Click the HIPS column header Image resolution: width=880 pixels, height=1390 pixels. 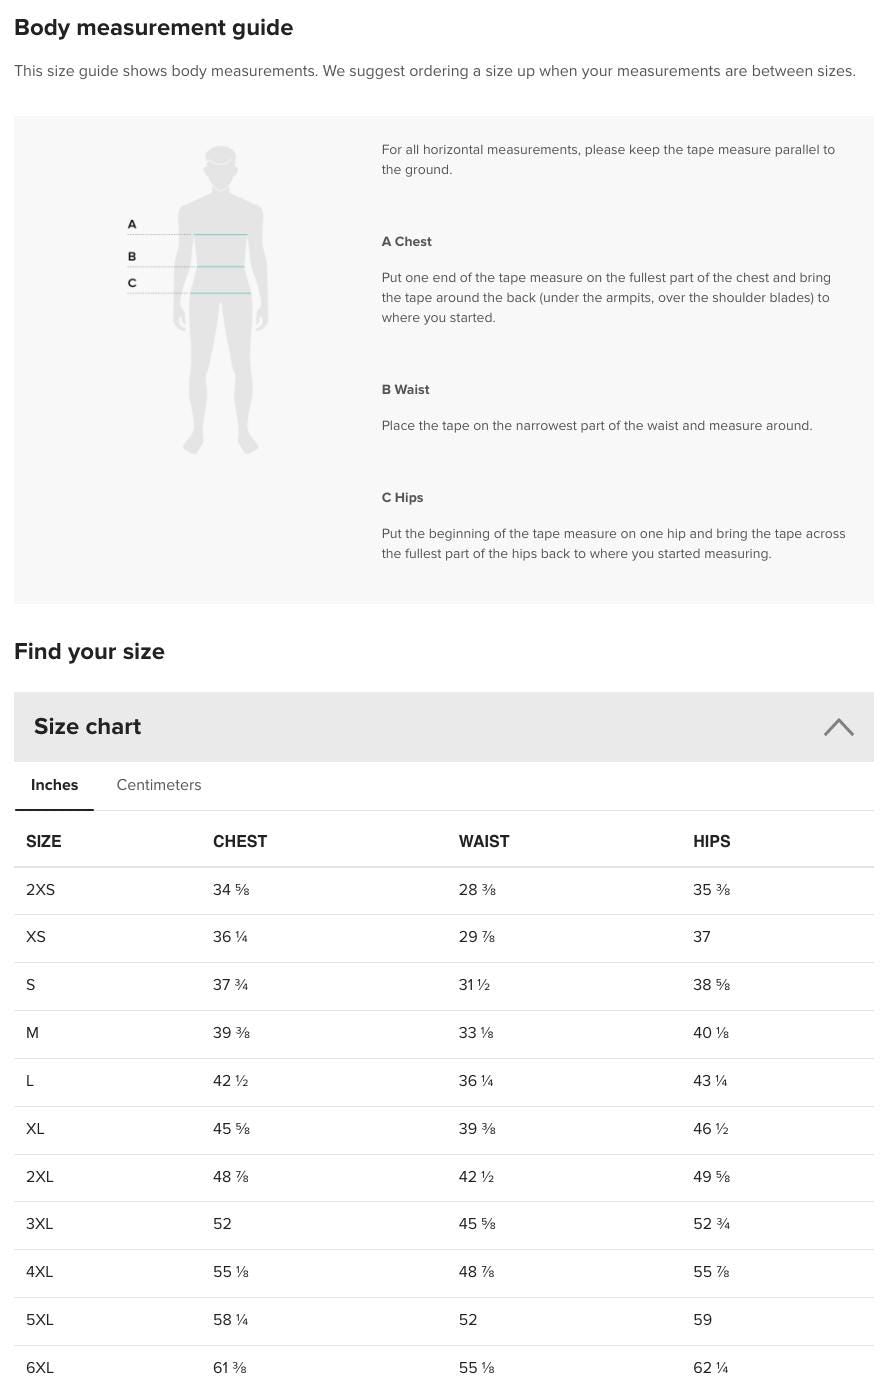712,841
